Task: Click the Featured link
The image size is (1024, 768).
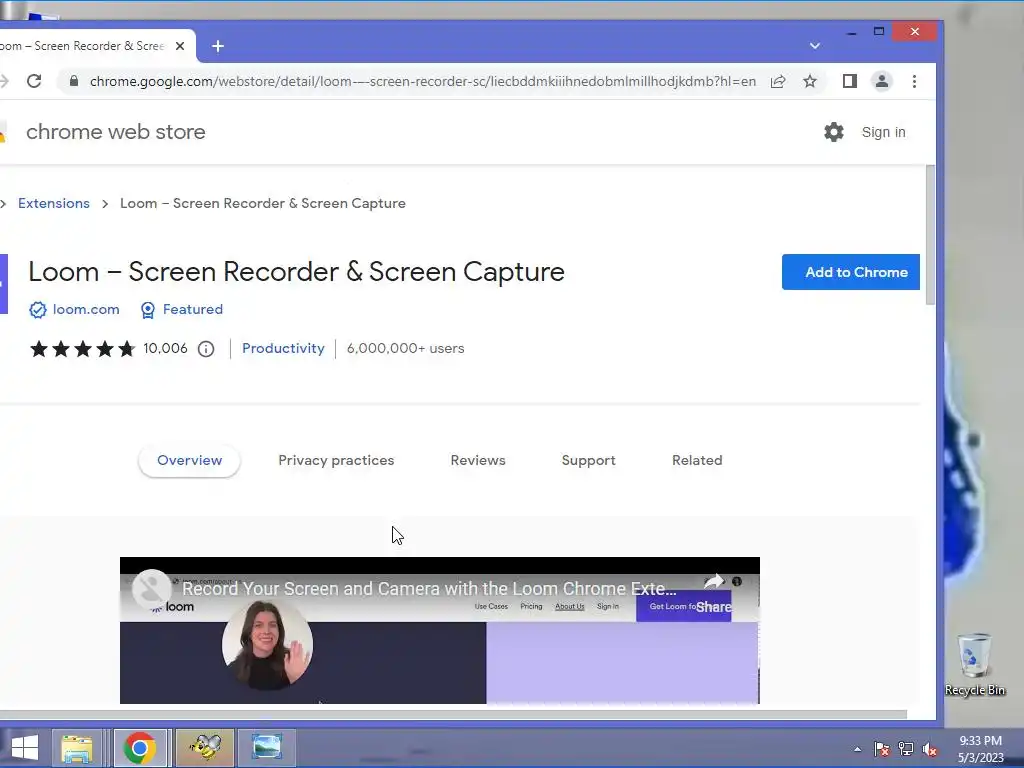Action: (193, 310)
